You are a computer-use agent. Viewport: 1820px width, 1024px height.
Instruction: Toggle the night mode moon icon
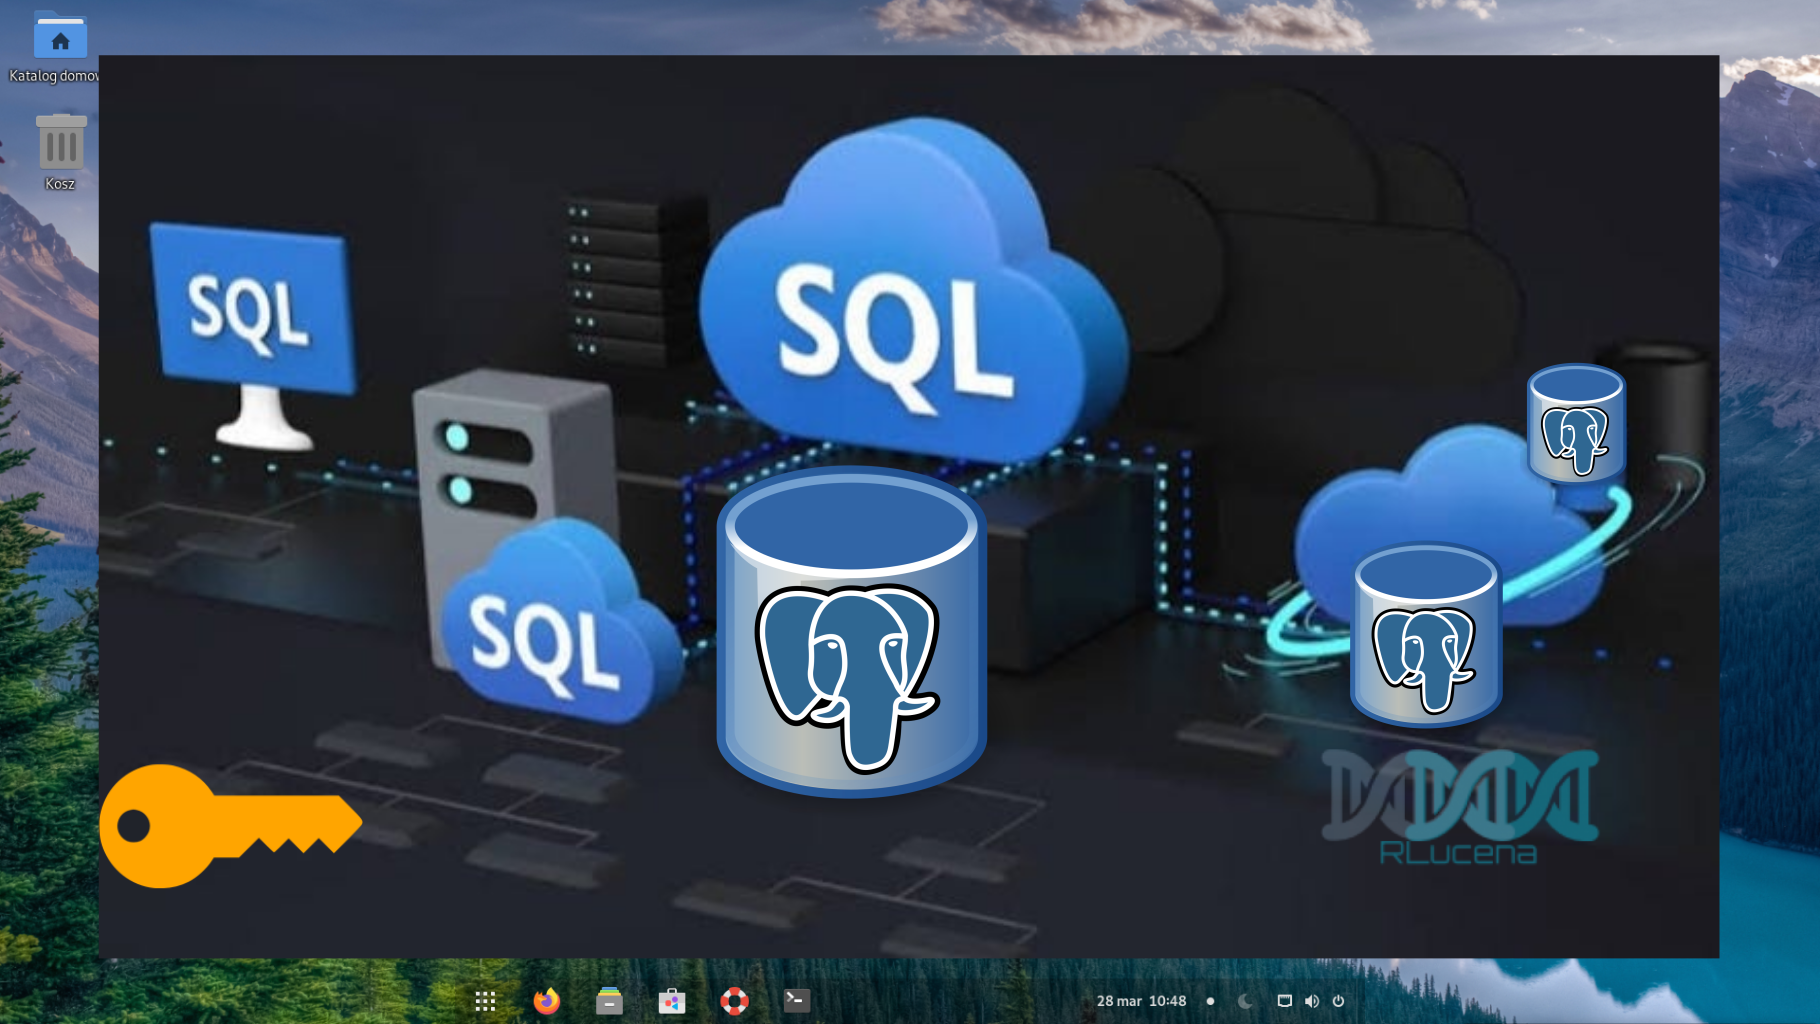[1245, 1001]
